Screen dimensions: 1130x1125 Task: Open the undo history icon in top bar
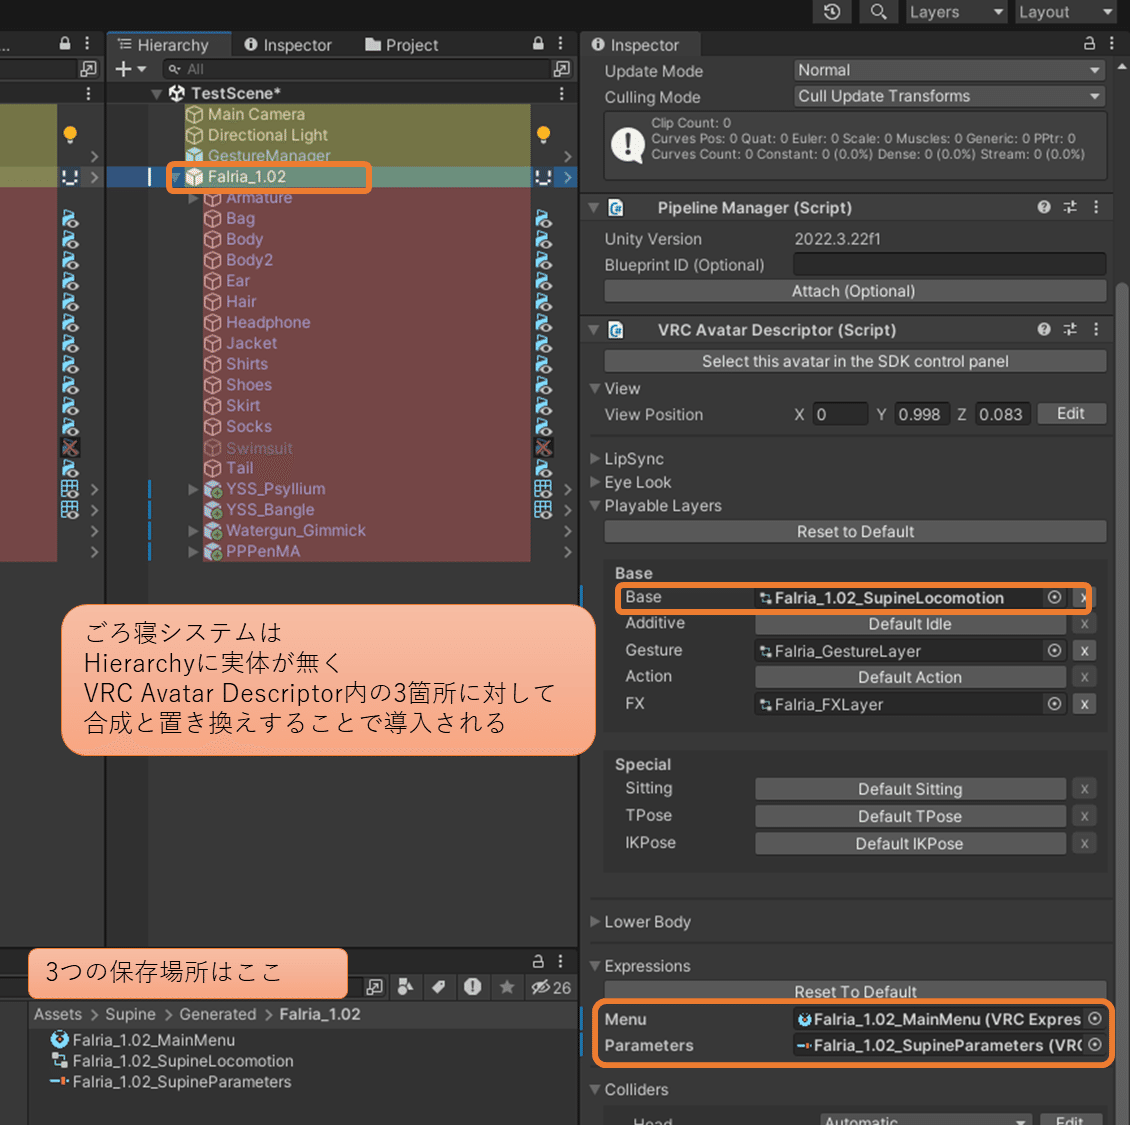click(x=832, y=12)
